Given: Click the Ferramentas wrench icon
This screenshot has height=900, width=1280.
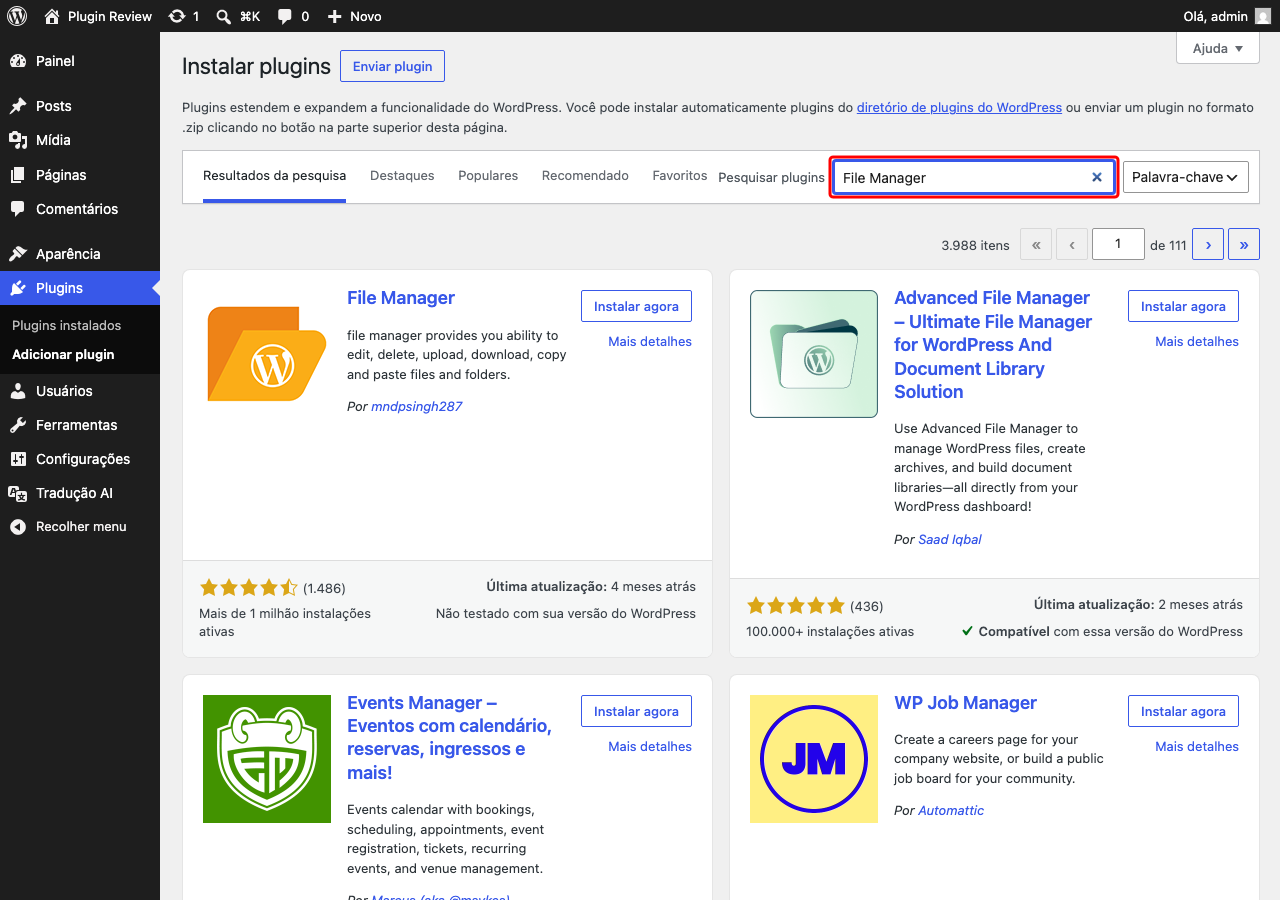Looking at the screenshot, I should click(18, 425).
